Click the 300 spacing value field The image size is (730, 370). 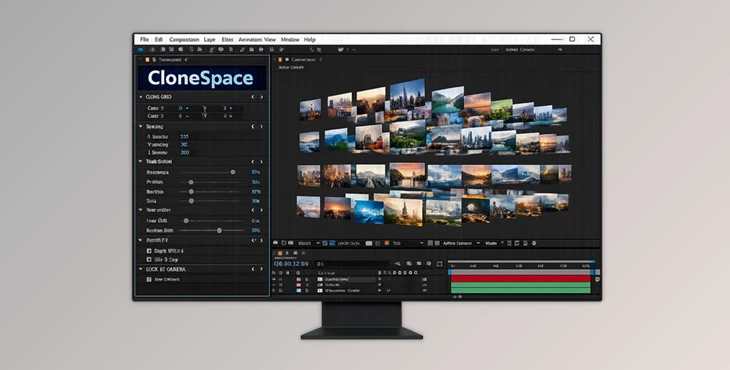pos(185,136)
